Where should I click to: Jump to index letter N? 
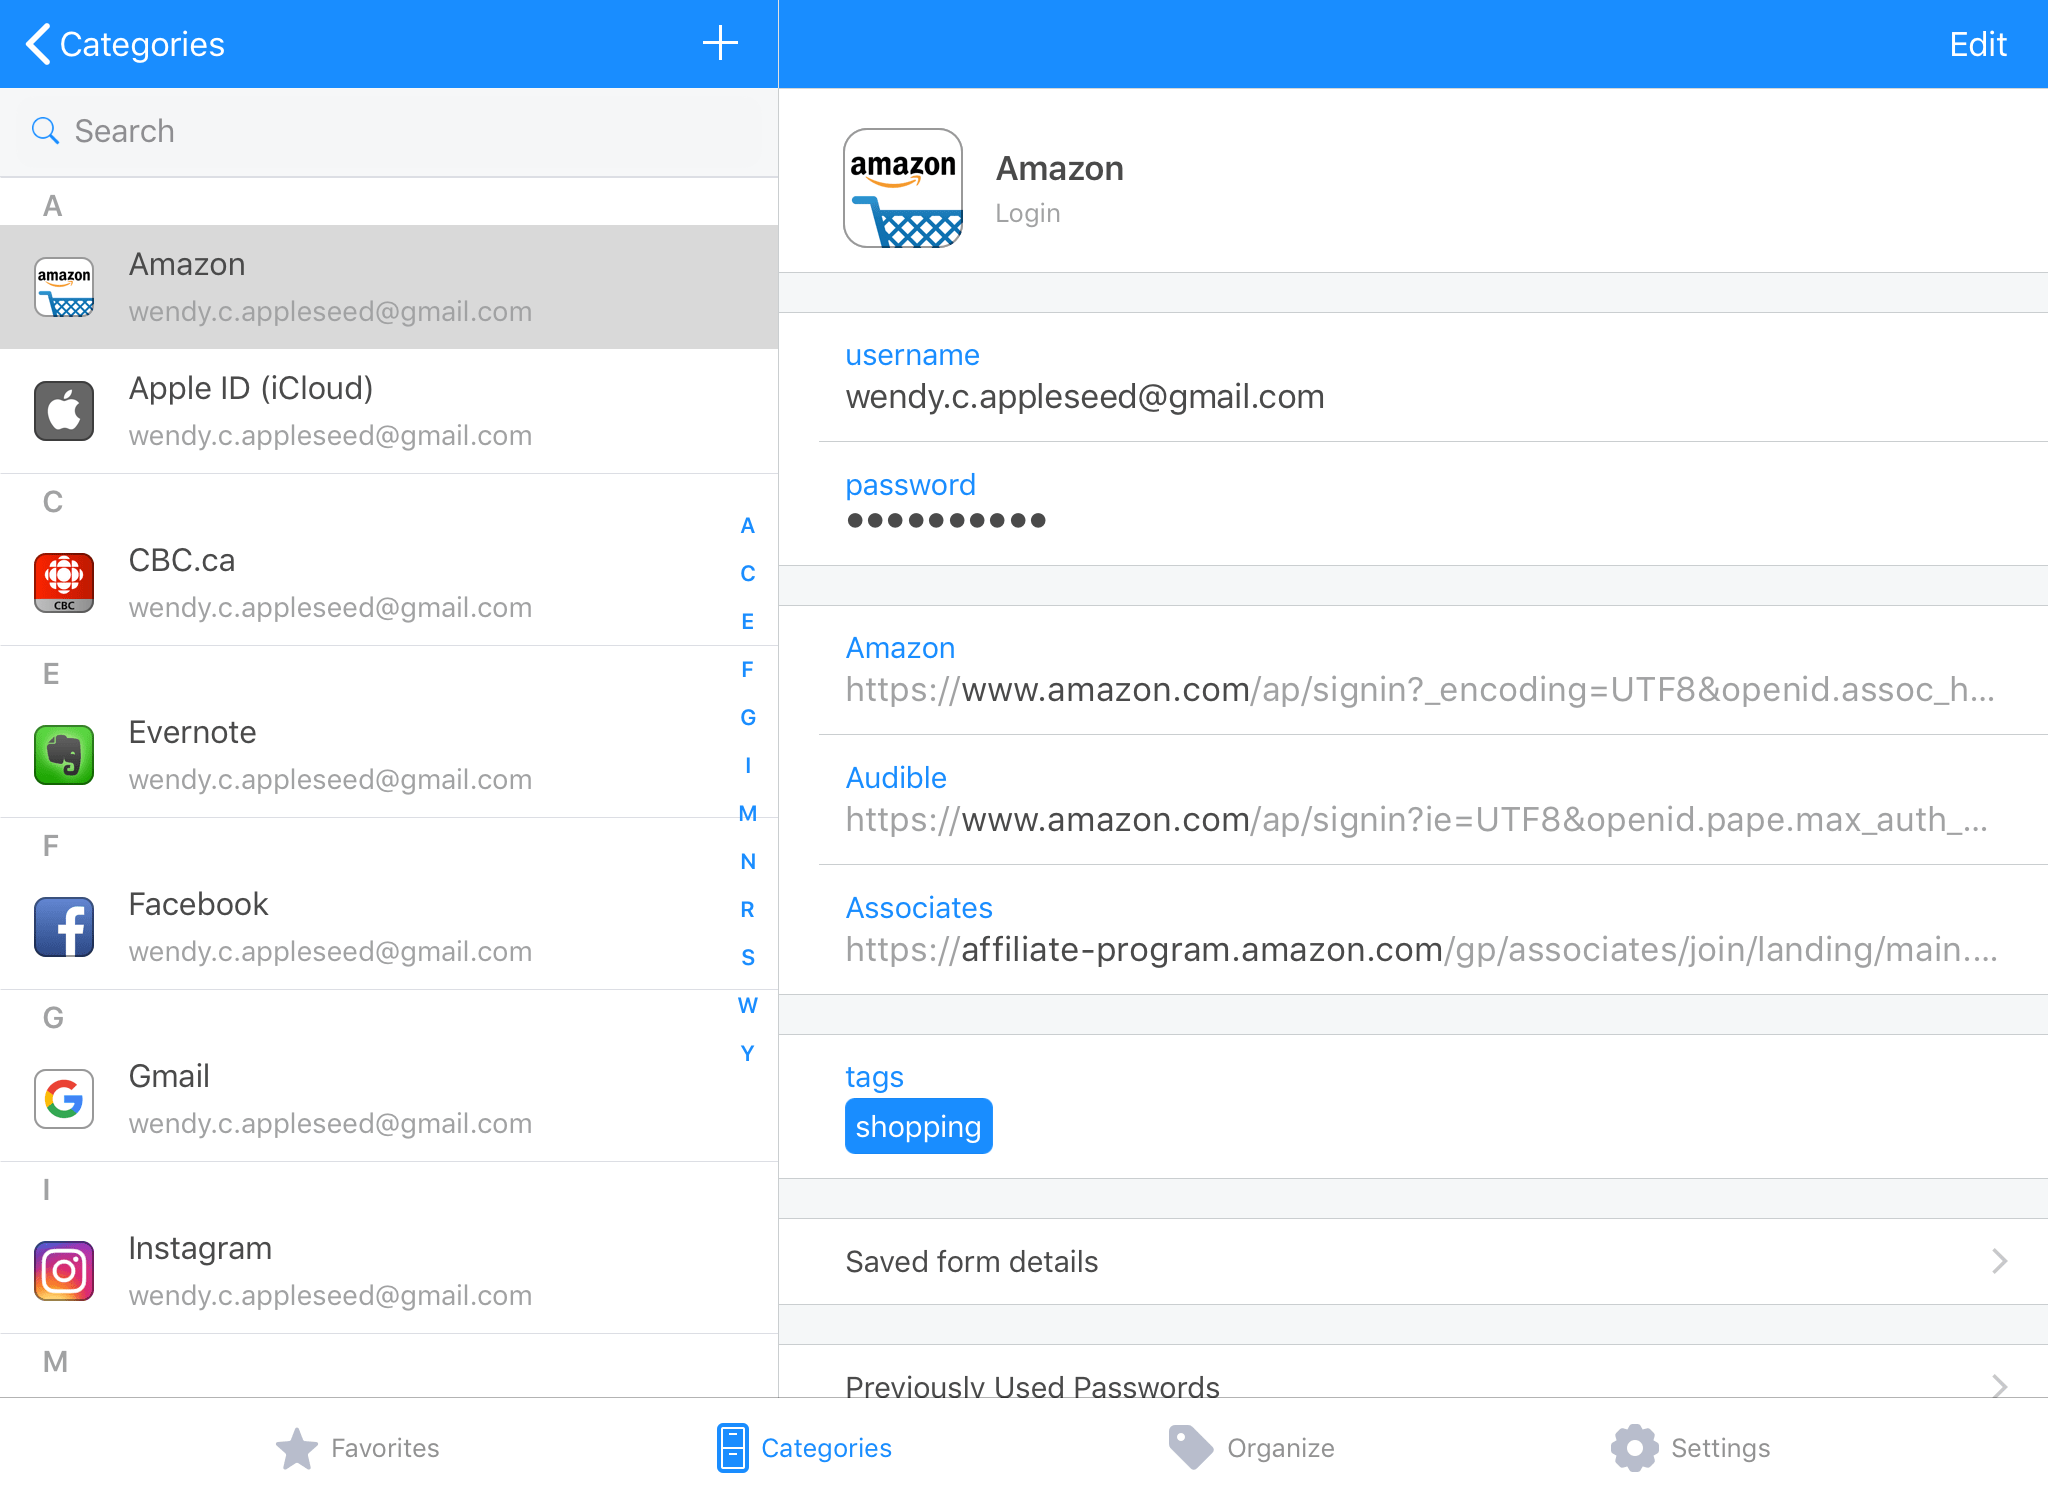[747, 862]
